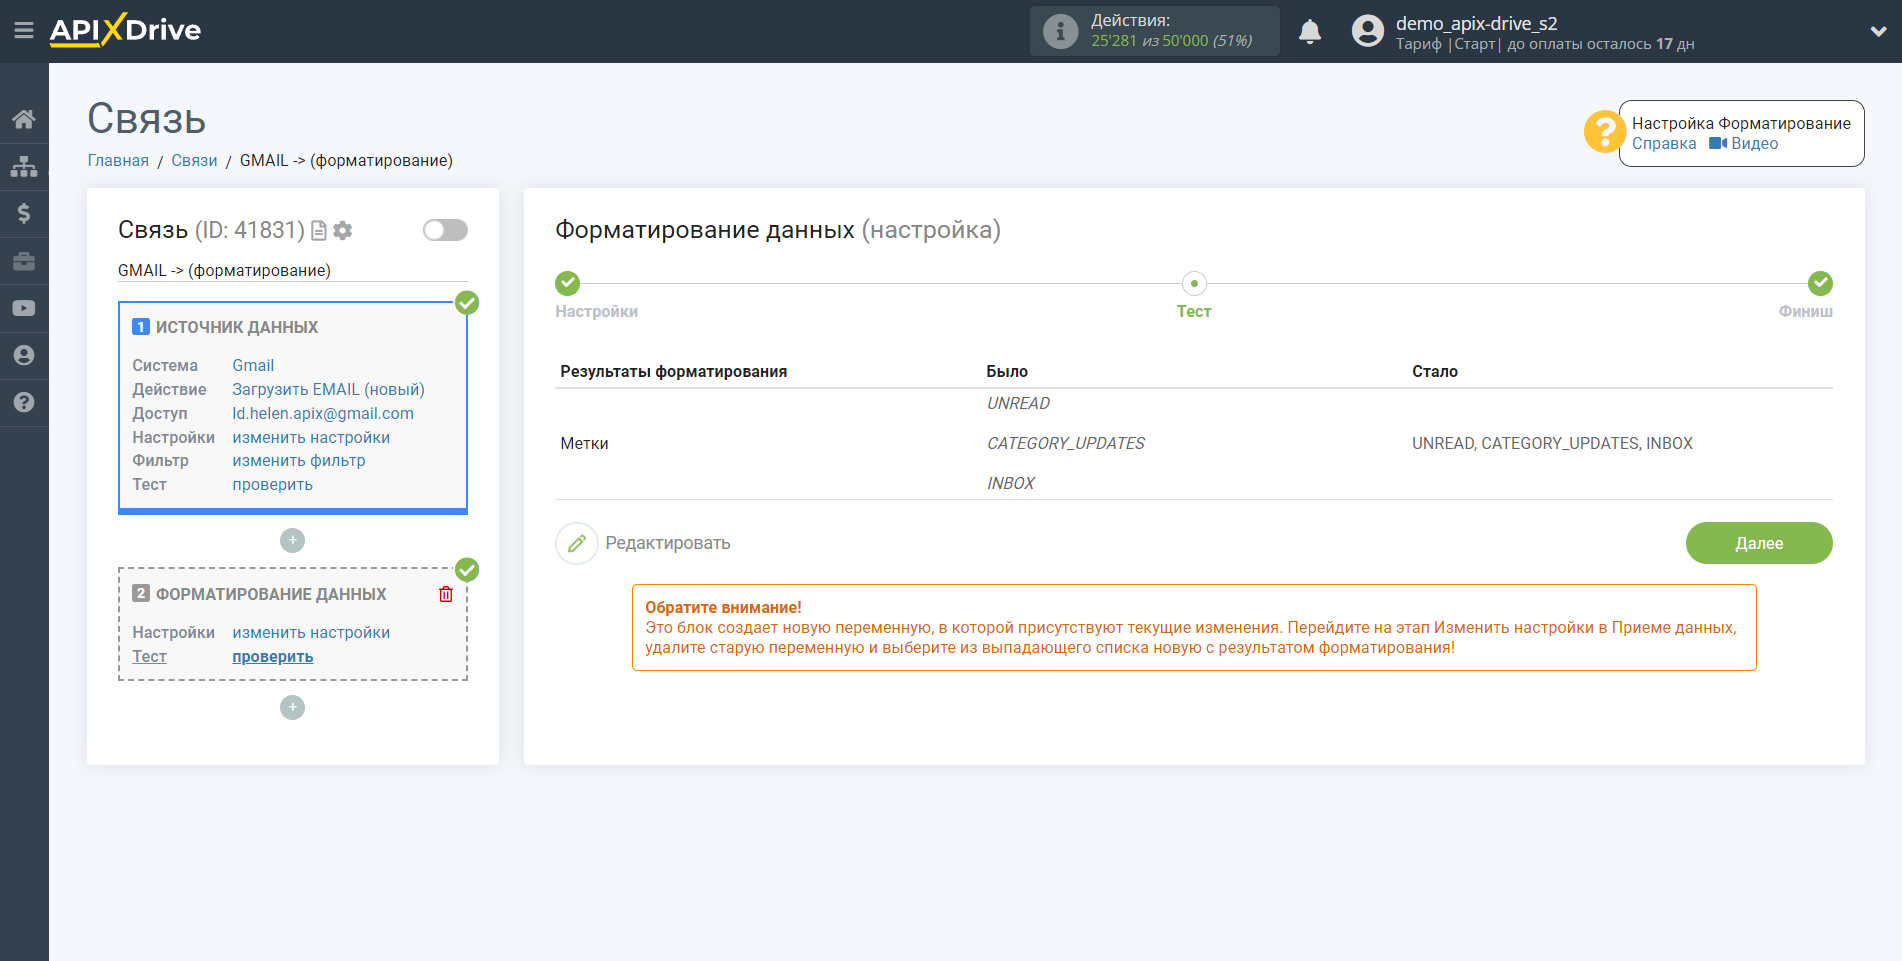Click the ИСТОЧНИК ДАННЫХ block header
The image size is (1902, 961).
point(237,327)
